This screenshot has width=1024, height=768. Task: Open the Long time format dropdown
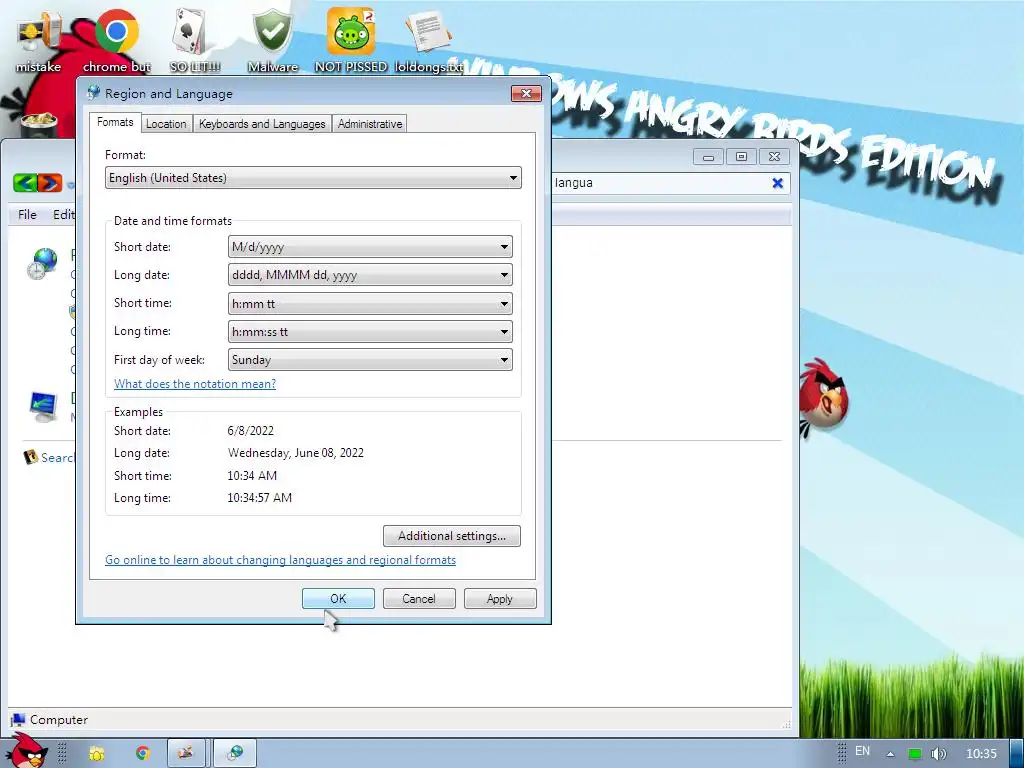click(370, 332)
